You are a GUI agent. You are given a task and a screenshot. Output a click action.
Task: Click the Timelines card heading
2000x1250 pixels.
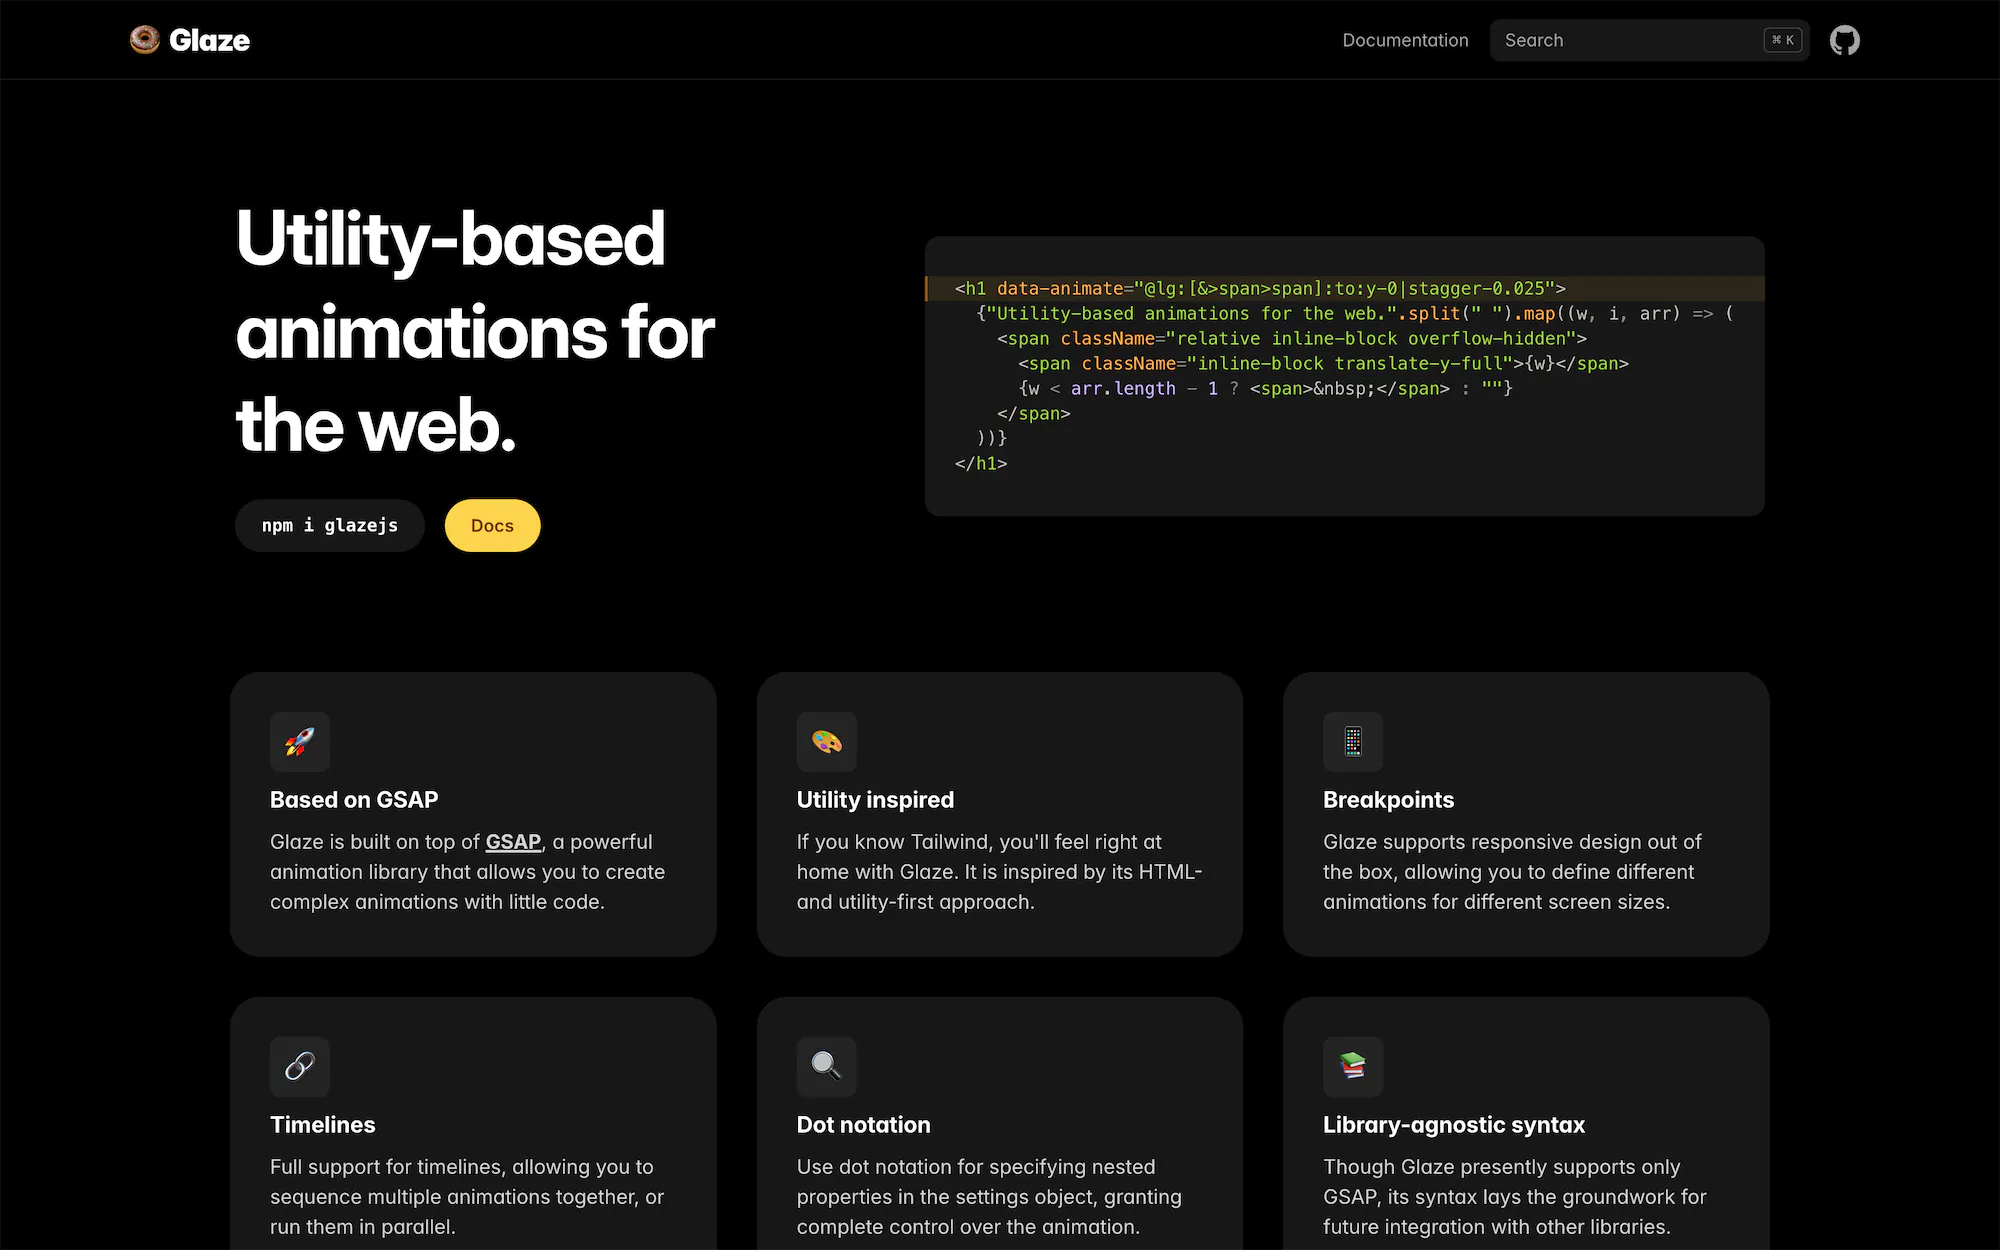[x=322, y=1124]
